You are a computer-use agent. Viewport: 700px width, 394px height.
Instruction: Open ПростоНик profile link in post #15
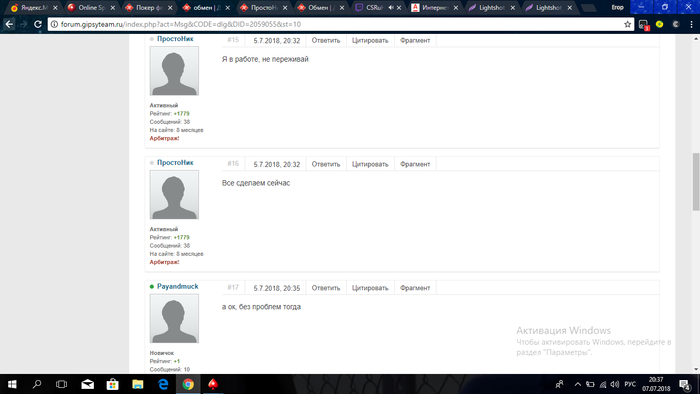[x=175, y=39]
